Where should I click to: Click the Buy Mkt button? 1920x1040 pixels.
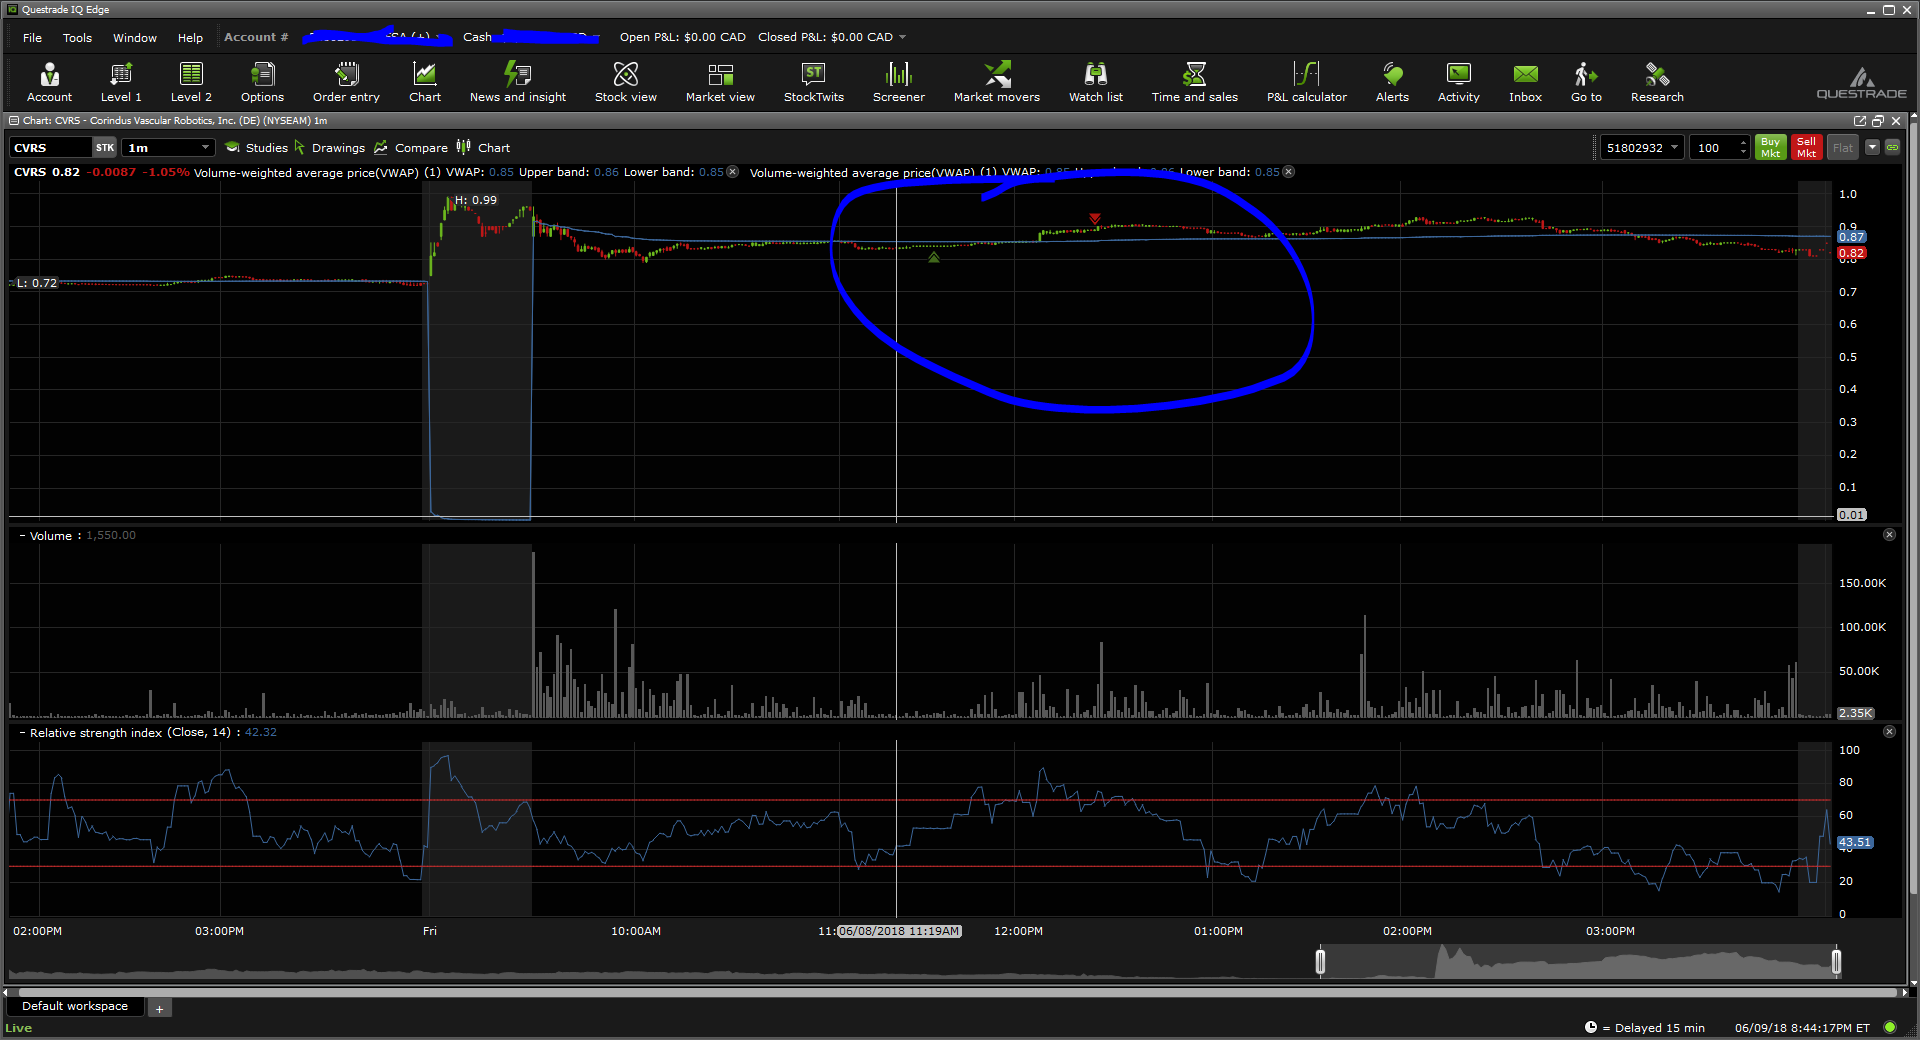point(1770,148)
